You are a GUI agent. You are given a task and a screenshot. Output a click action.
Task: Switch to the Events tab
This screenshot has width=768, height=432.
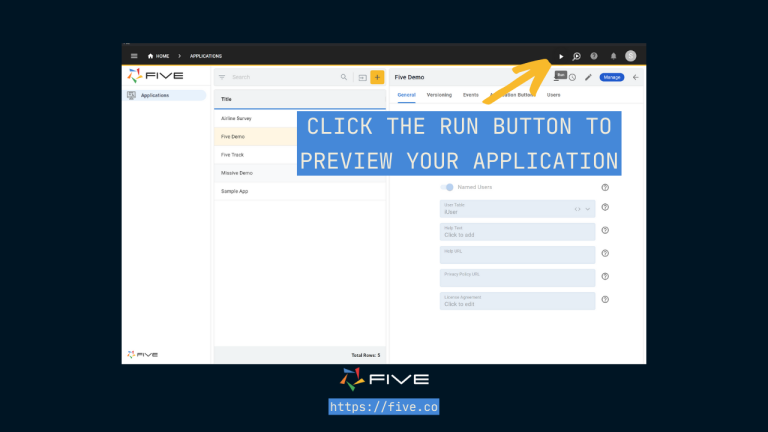coord(470,94)
